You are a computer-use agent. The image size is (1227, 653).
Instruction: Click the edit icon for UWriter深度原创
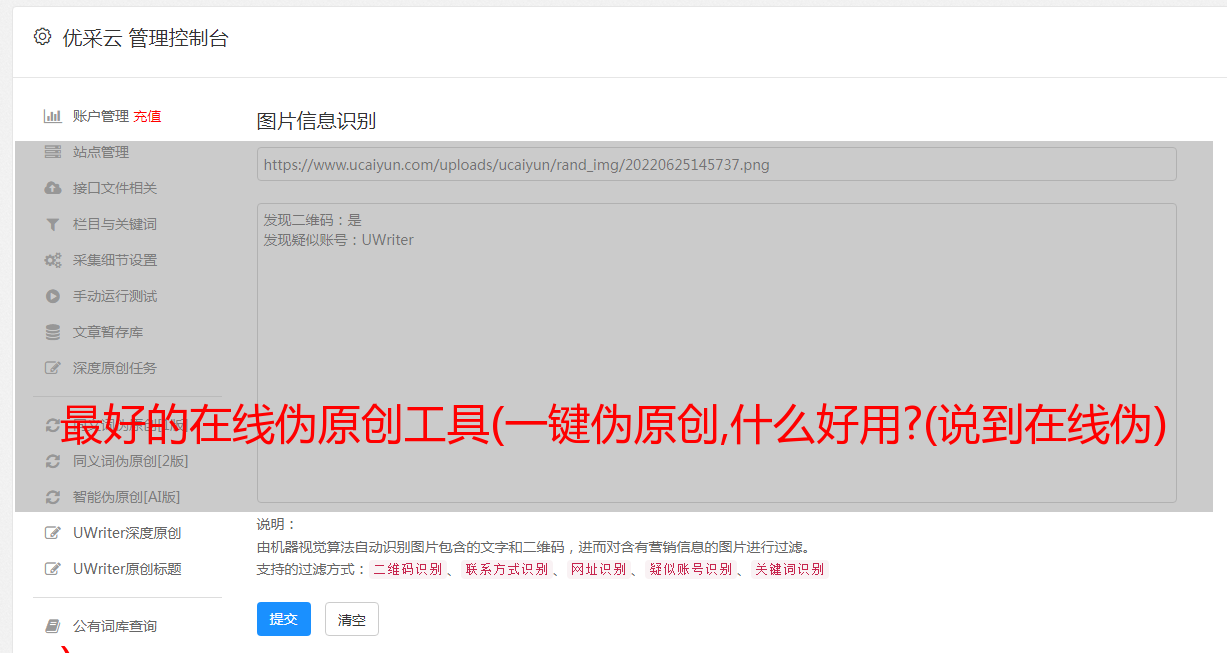pyautogui.click(x=53, y=533)
